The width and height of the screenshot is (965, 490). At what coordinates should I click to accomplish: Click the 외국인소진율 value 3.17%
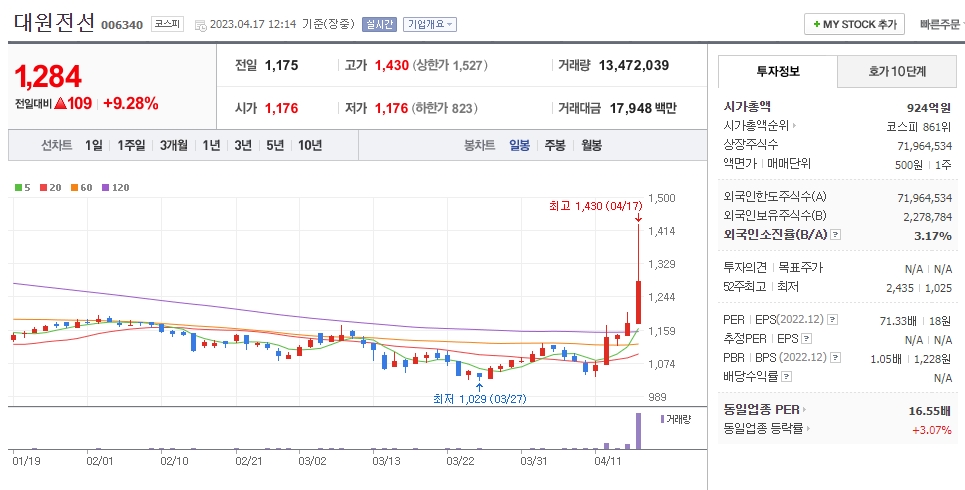pyautogui.click(x=933, y=236)
